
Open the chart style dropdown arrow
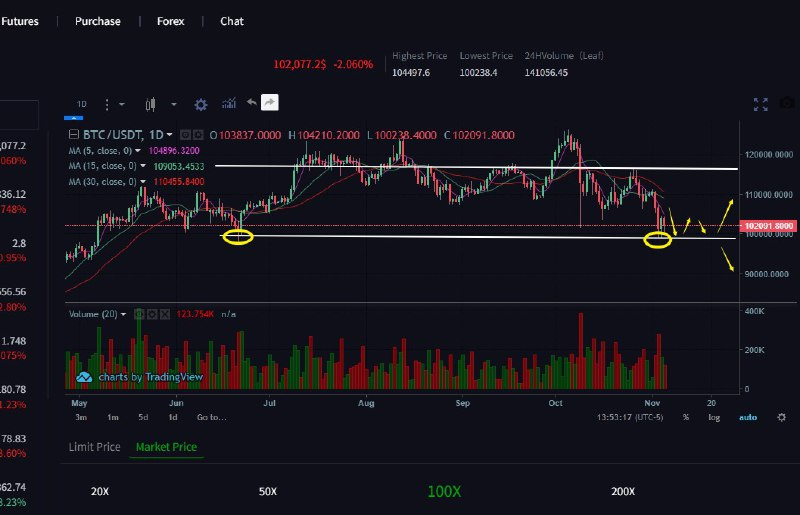pos(173,104)
